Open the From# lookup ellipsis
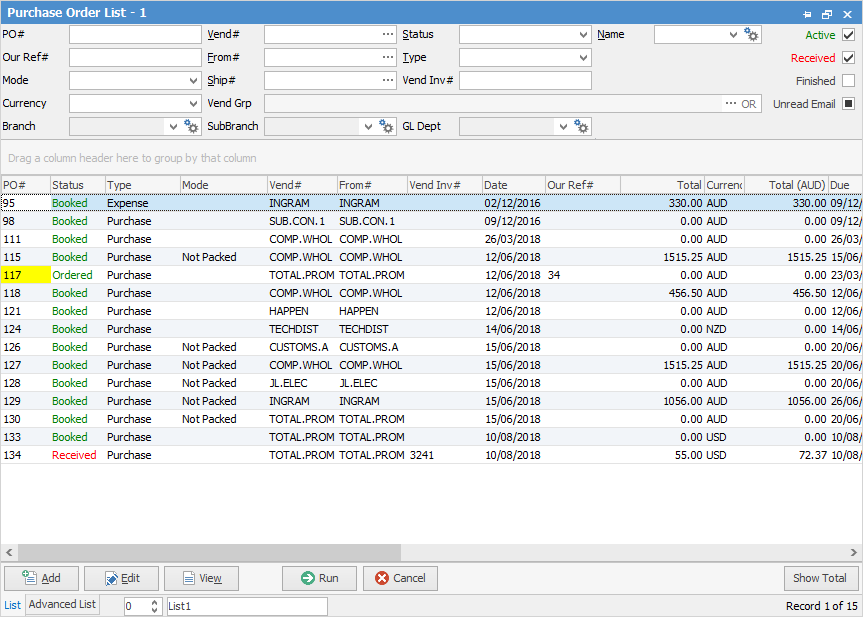The image size is (863, 617). tap(387, 58)
